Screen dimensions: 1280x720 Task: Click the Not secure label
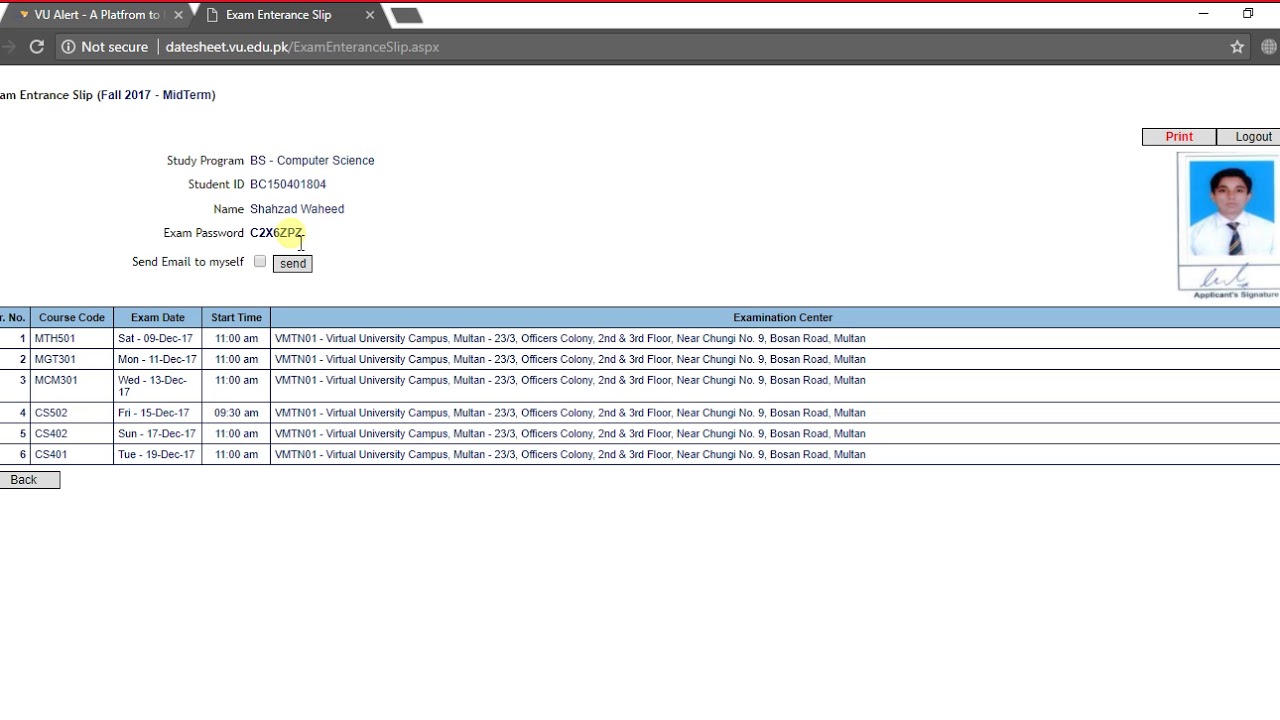click(114, 47)
